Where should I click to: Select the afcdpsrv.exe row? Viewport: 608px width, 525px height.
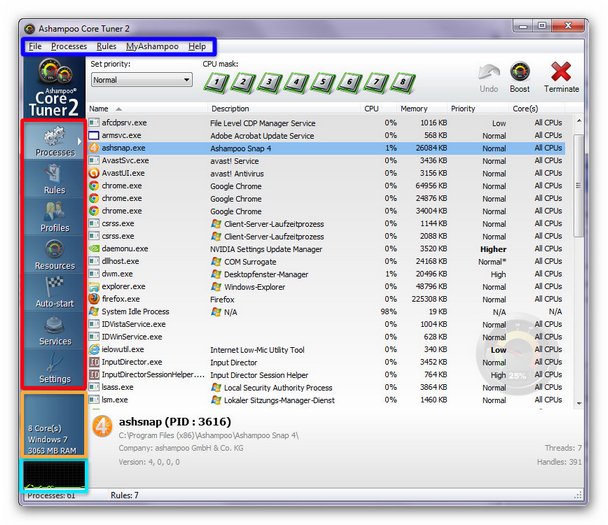tap(326, 123)
